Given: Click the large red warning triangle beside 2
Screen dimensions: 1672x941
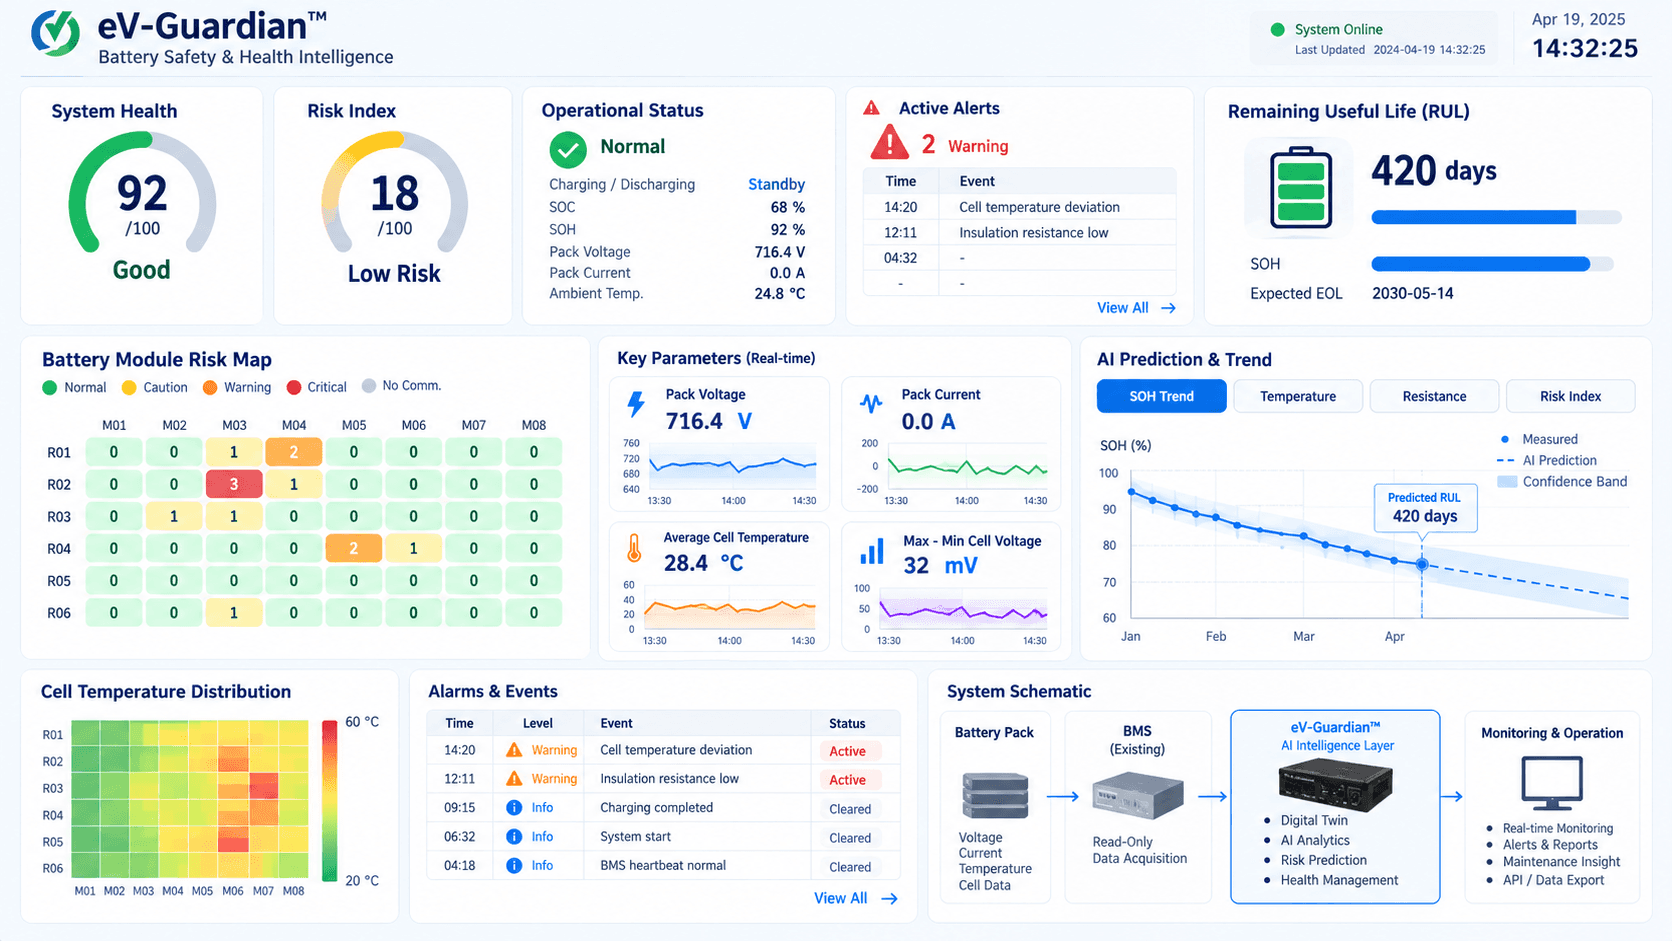Looking at the screenshot, I should click(889, 144).
